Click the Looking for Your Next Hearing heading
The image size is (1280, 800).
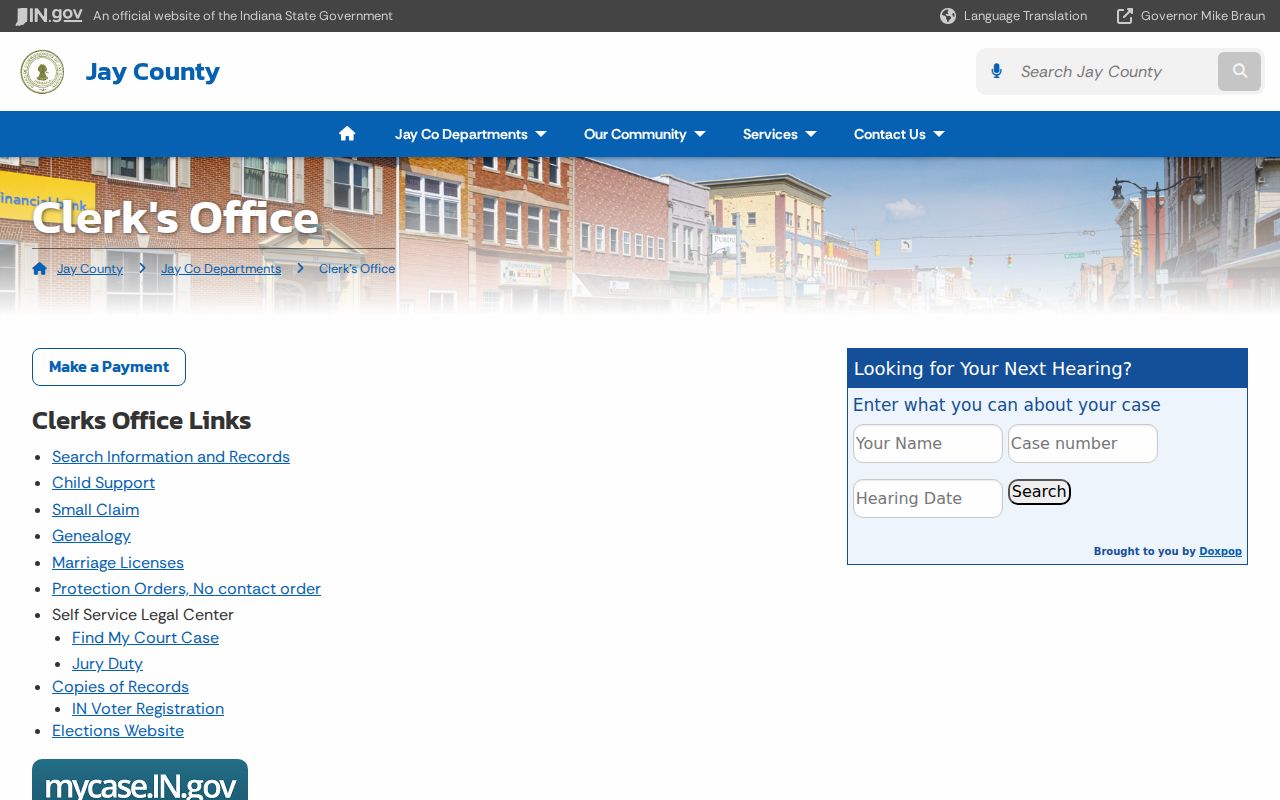tap(993, 369)
